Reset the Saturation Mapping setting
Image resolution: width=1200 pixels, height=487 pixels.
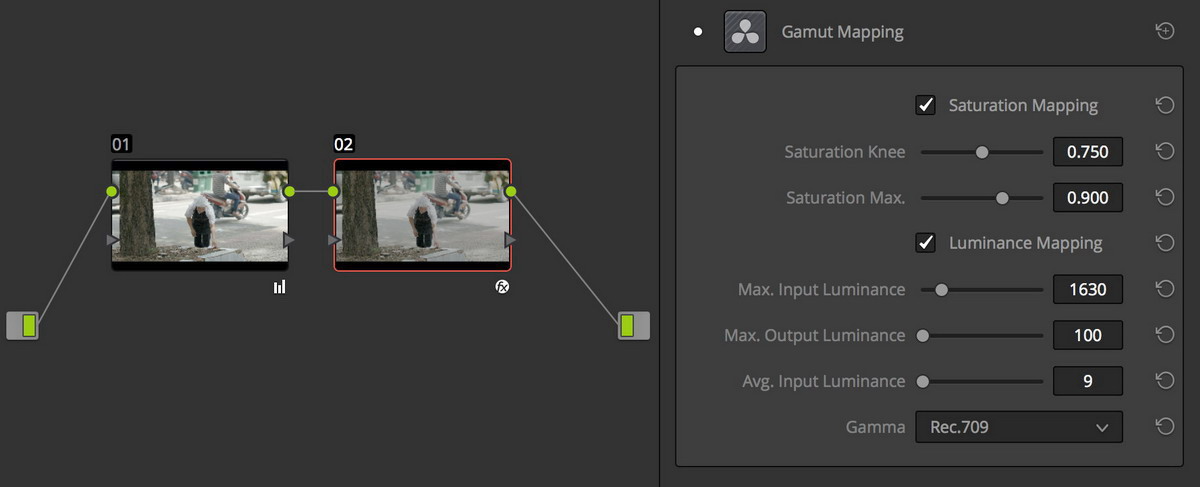tap(1164, 105)
